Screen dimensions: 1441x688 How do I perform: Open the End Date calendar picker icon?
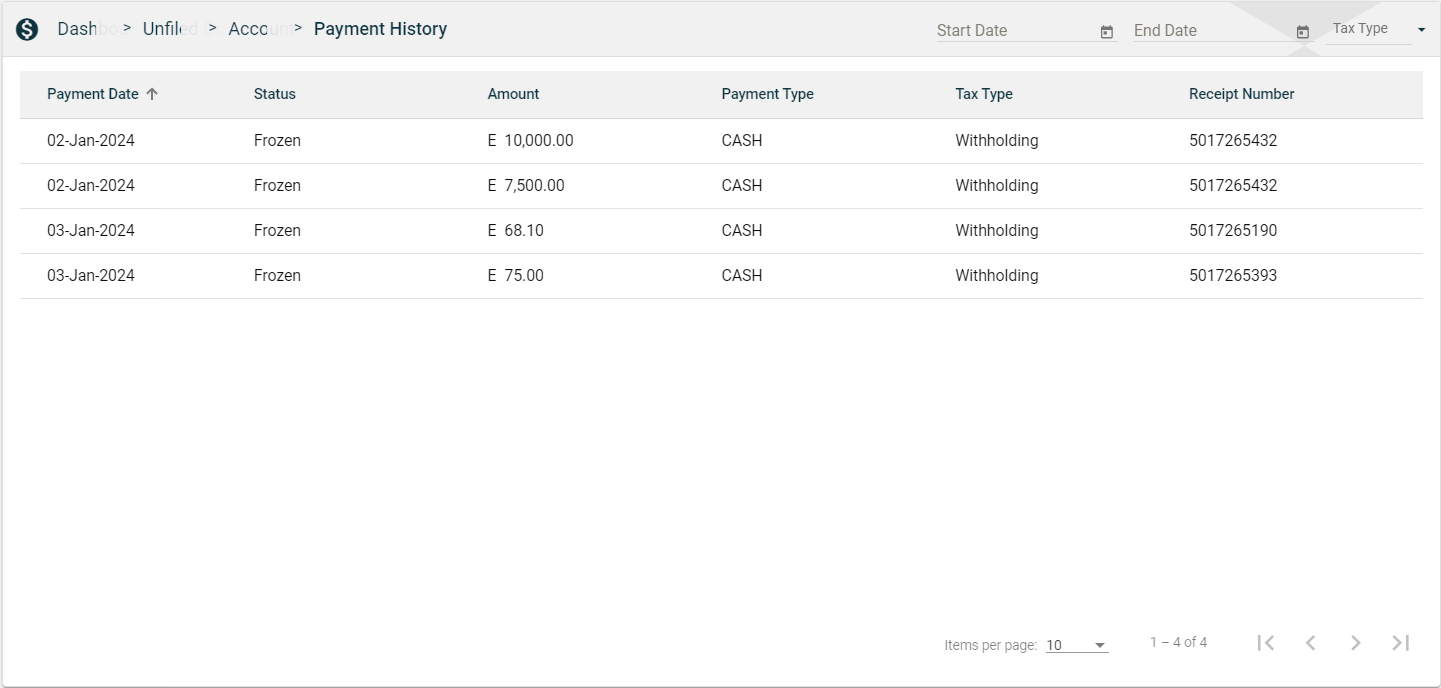(1302, 32)
